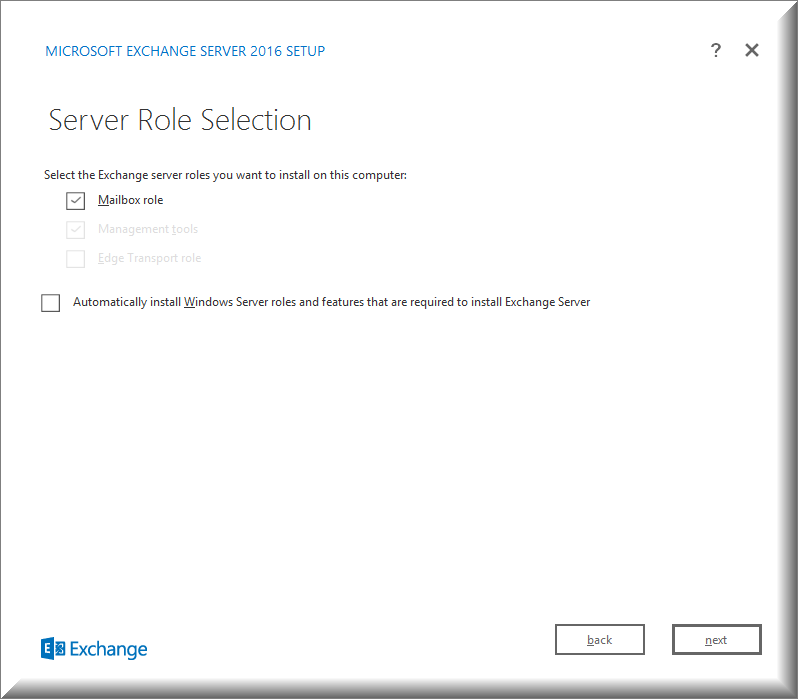This screenshot has width=798, height=699.
Task: Click the Management tools checkbox
Action: 75,230
